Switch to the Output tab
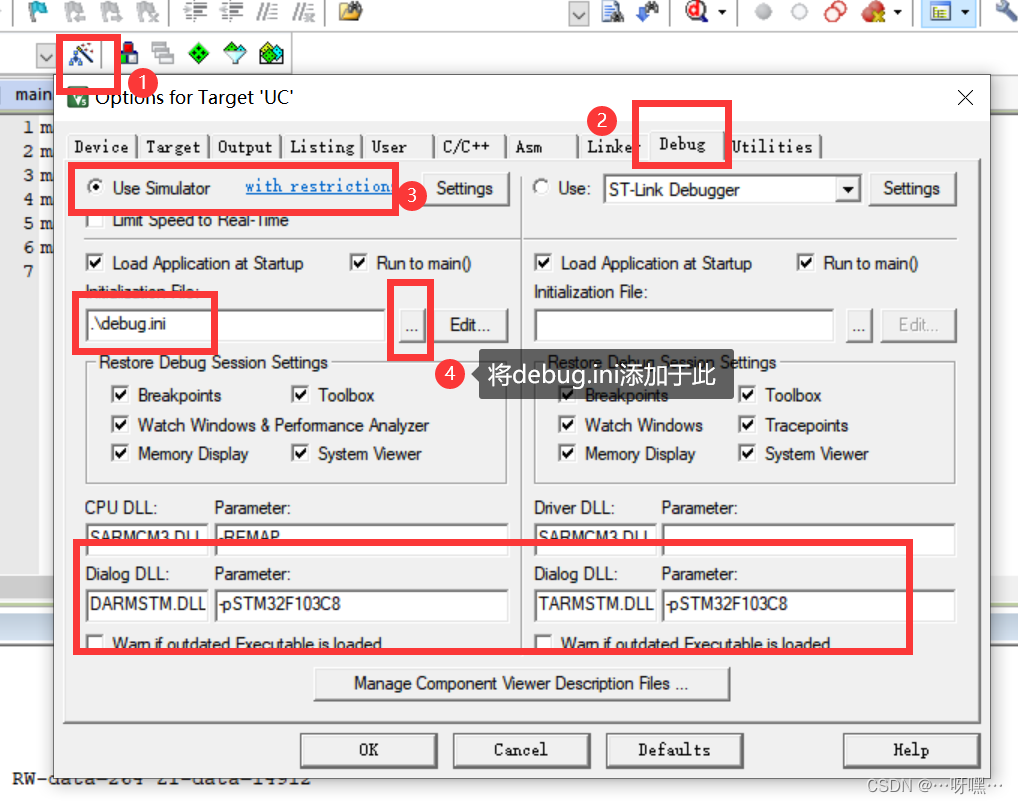The image size is (1018, 804). tap(245, 147)
